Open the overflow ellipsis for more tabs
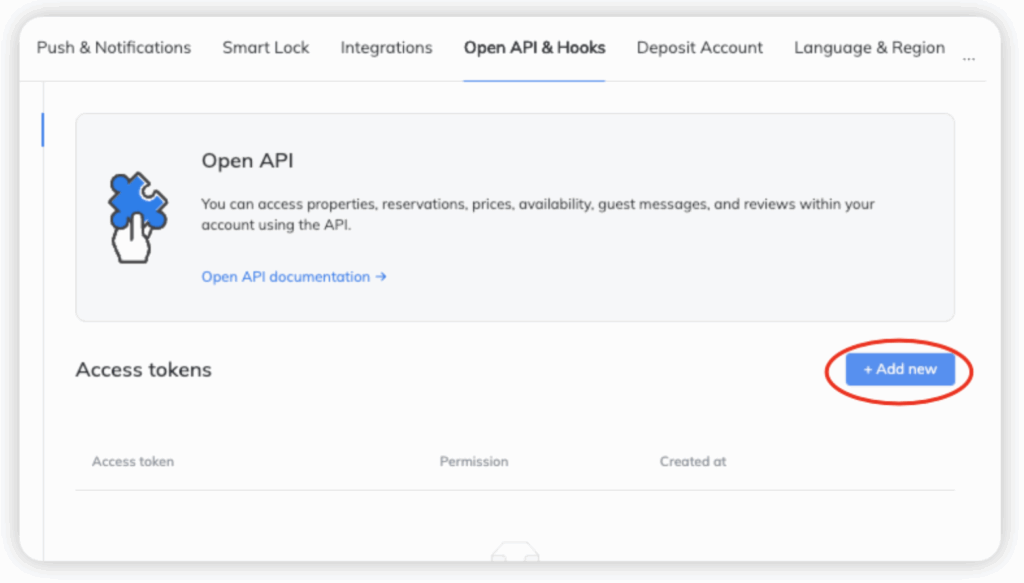Image resolution: width=1024 pixels, height=583 pixels. (x=968, y=58)
